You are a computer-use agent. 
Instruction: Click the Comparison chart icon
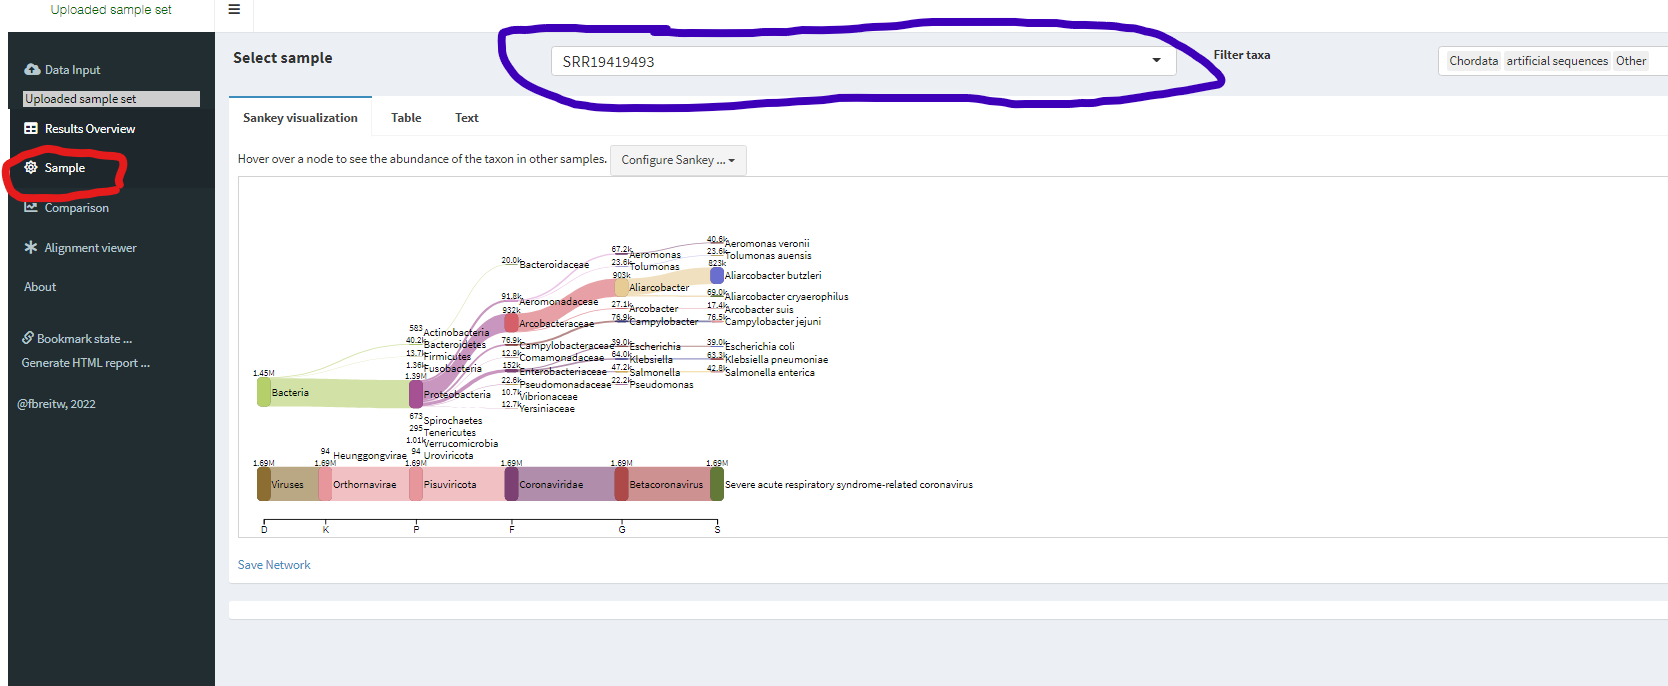click(x=31, y=207)
